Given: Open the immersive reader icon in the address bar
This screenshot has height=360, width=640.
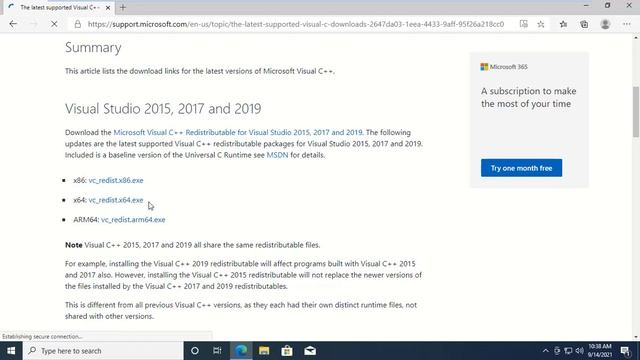Looking at the screenshot, I should 523,24.
